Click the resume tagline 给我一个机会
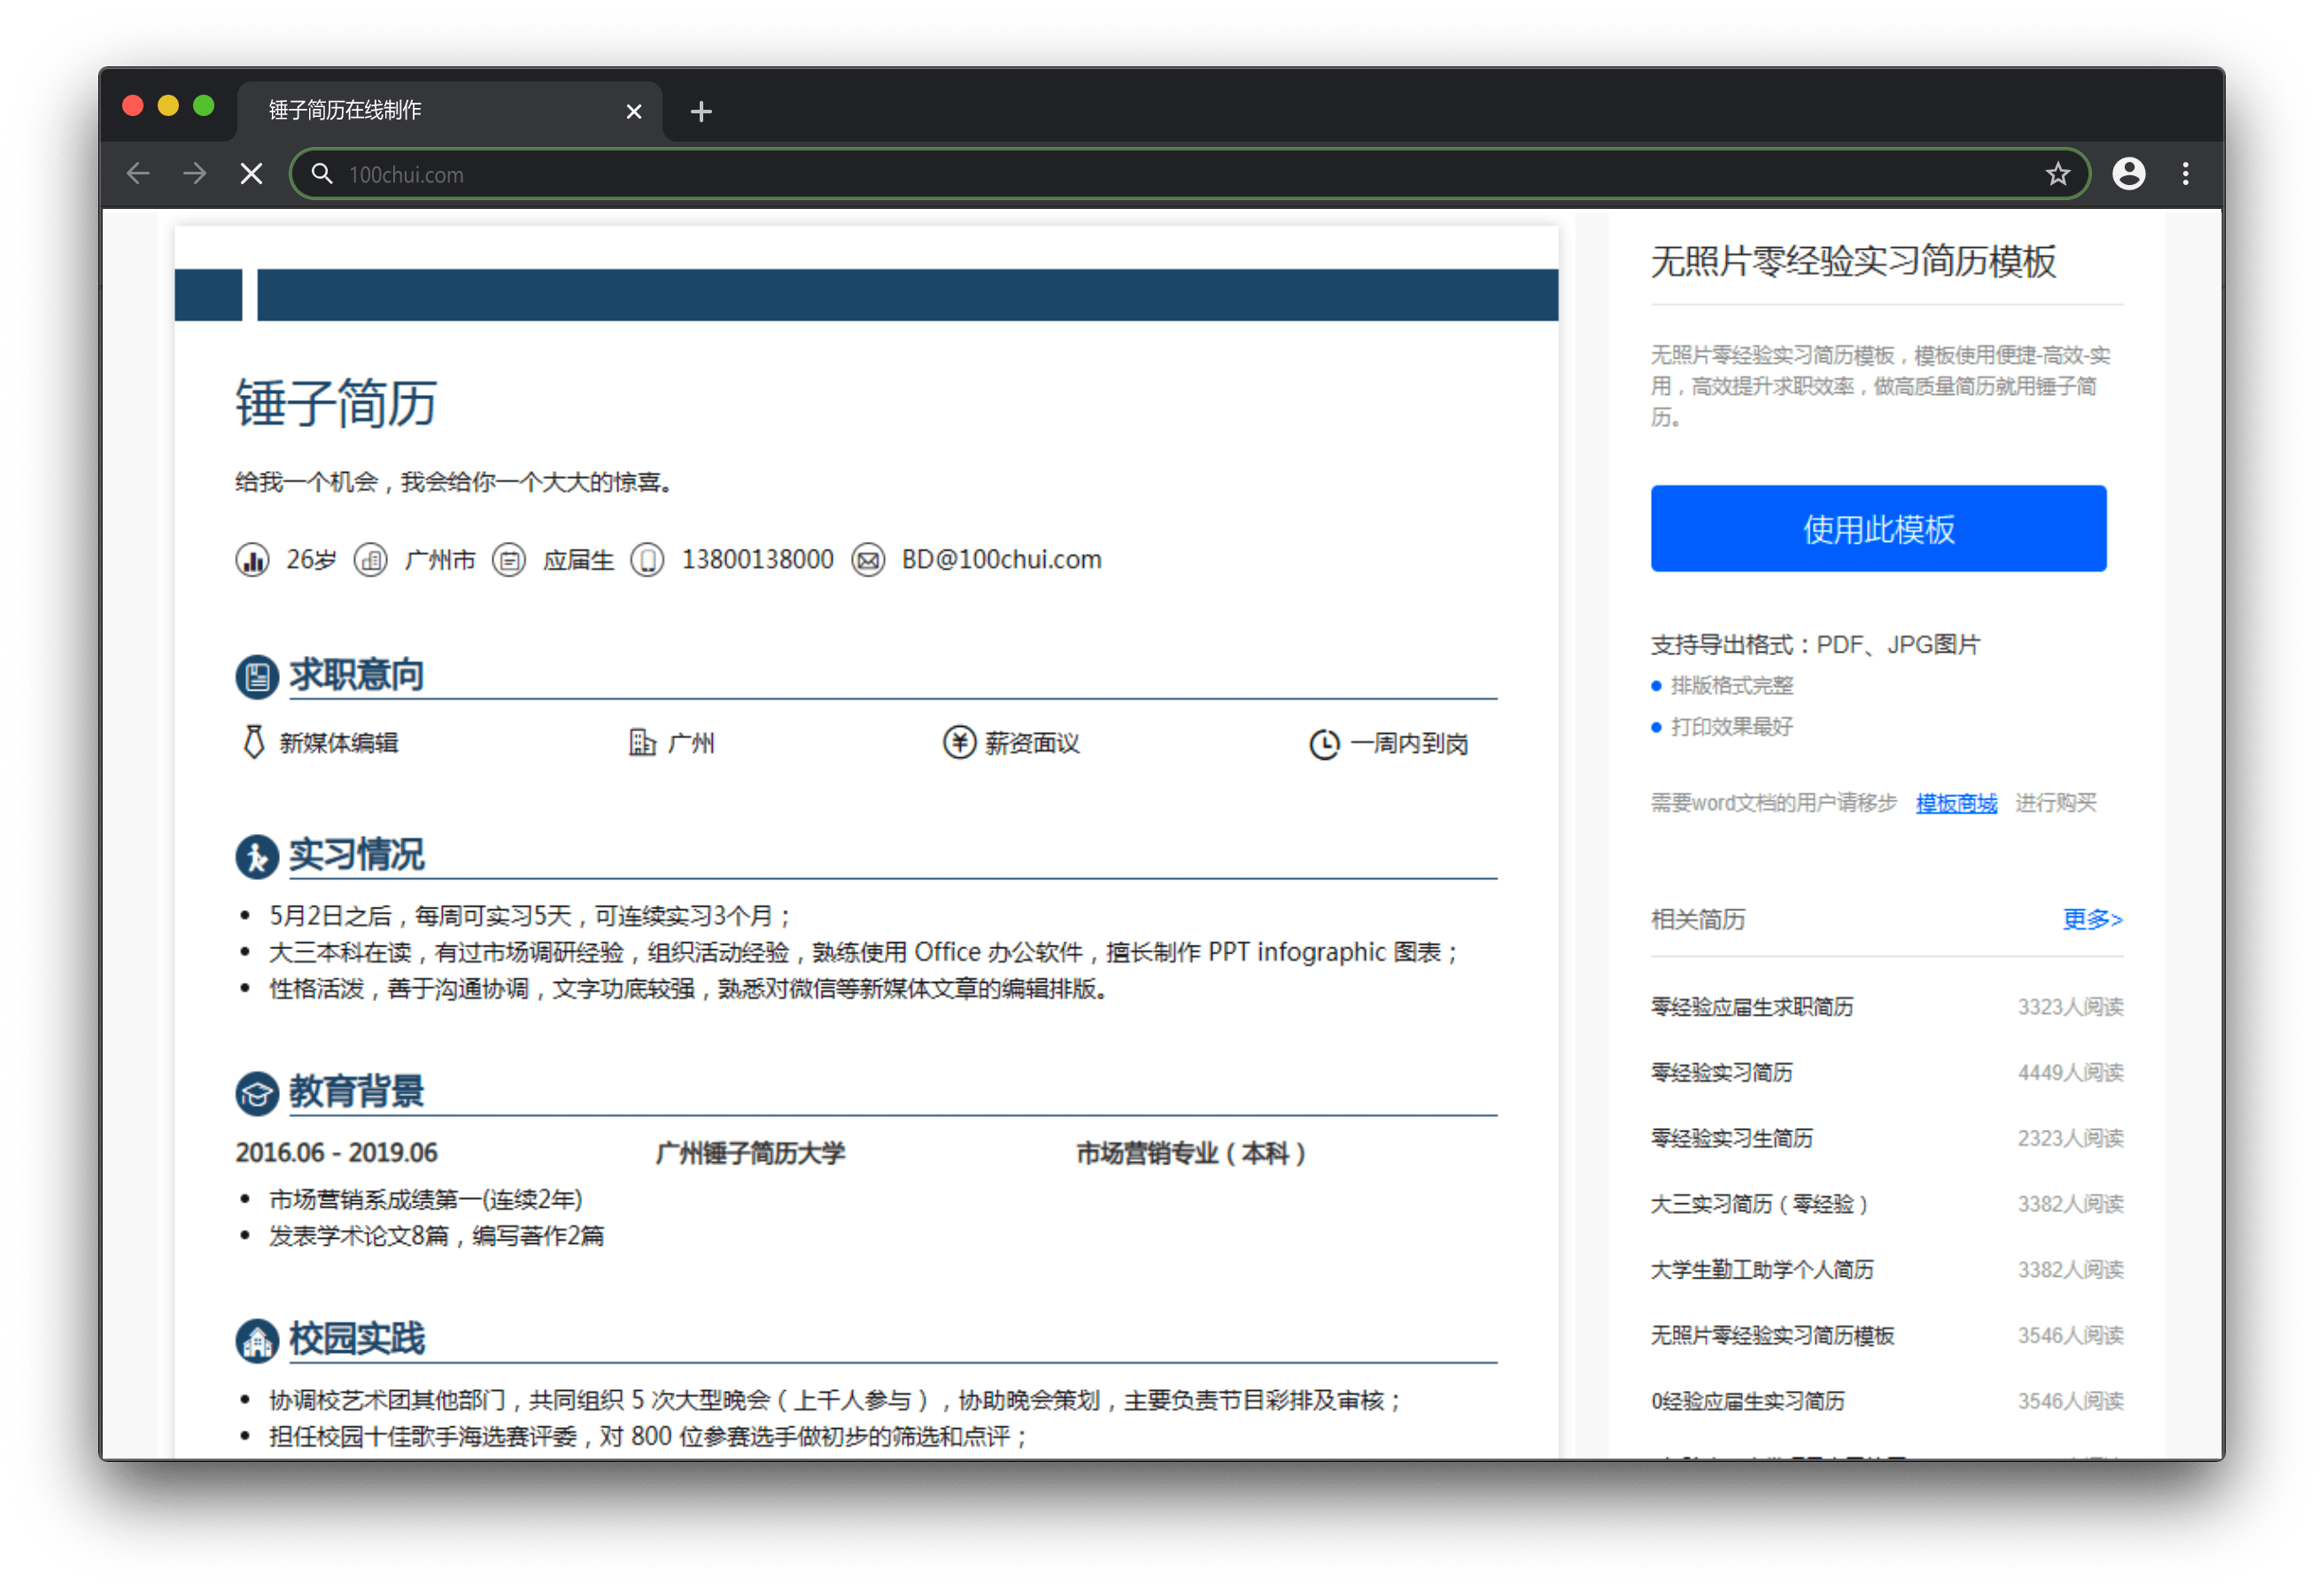This screenshot has height=1592, width=2324. (x=456, y=483)
